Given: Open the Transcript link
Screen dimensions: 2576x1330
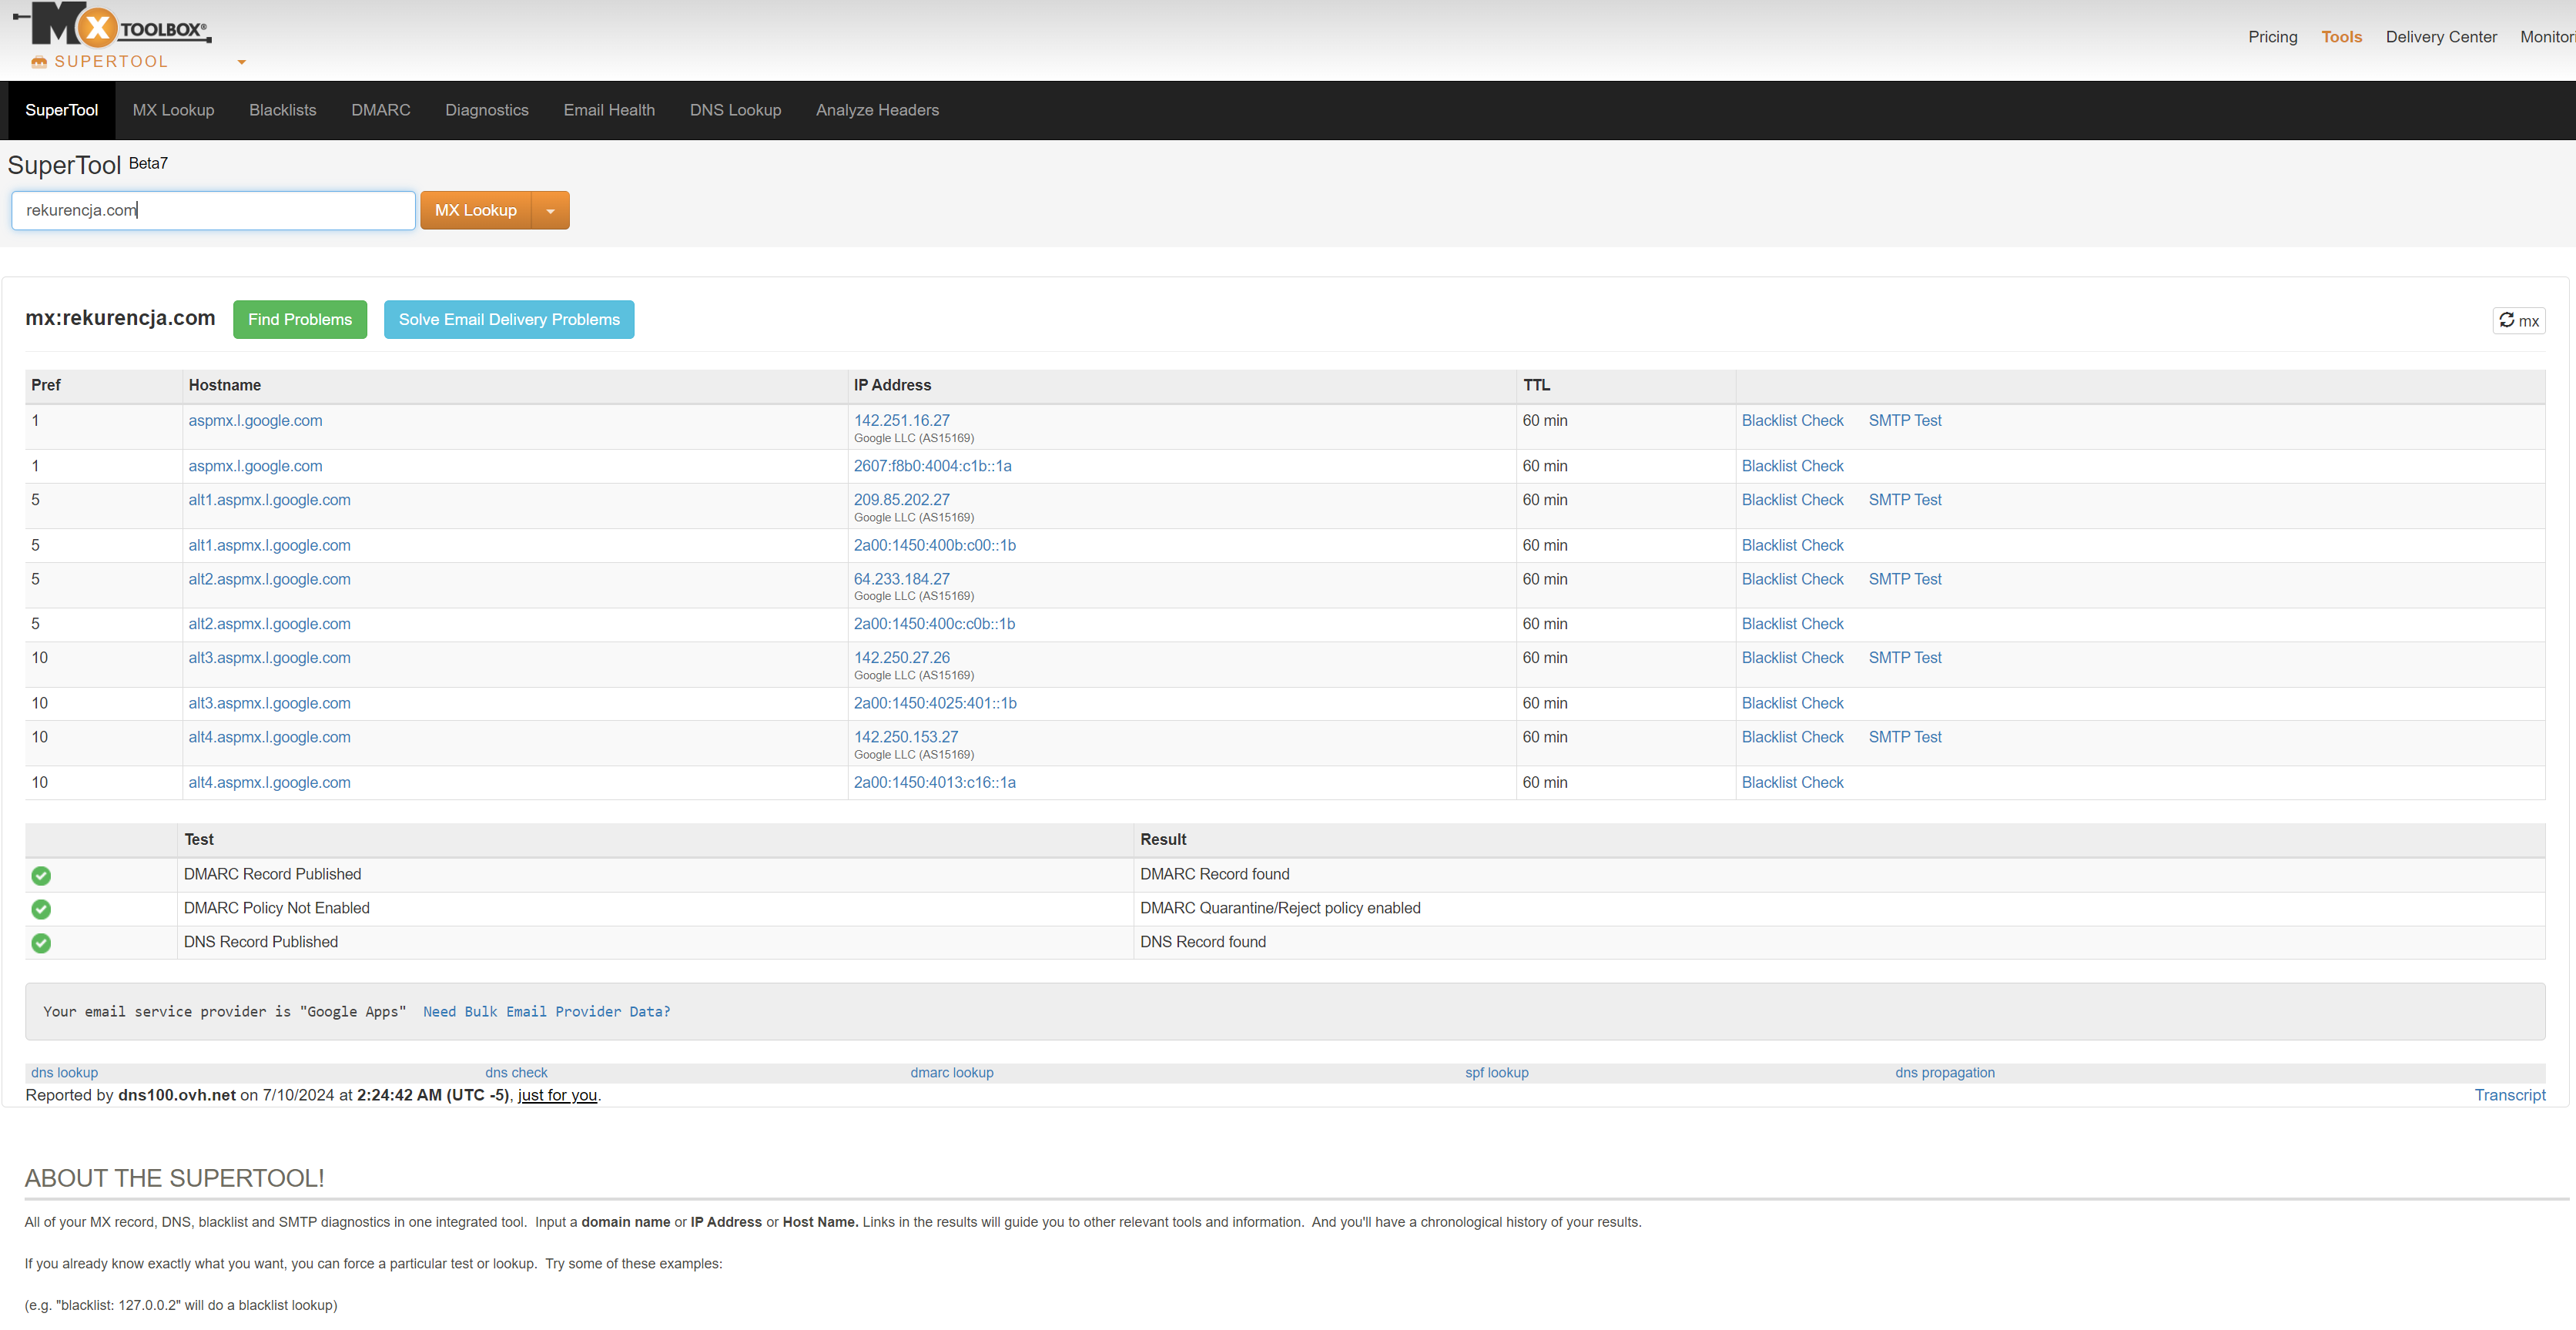Looking at the screenshot, I should (2509, 1095).
